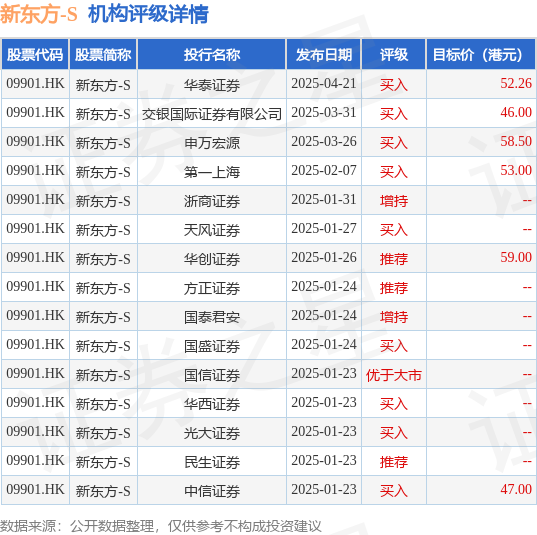This screenshot has height=535, width=537.
Task: Click 华泰证券 institution name
Action: coord(212,85)
